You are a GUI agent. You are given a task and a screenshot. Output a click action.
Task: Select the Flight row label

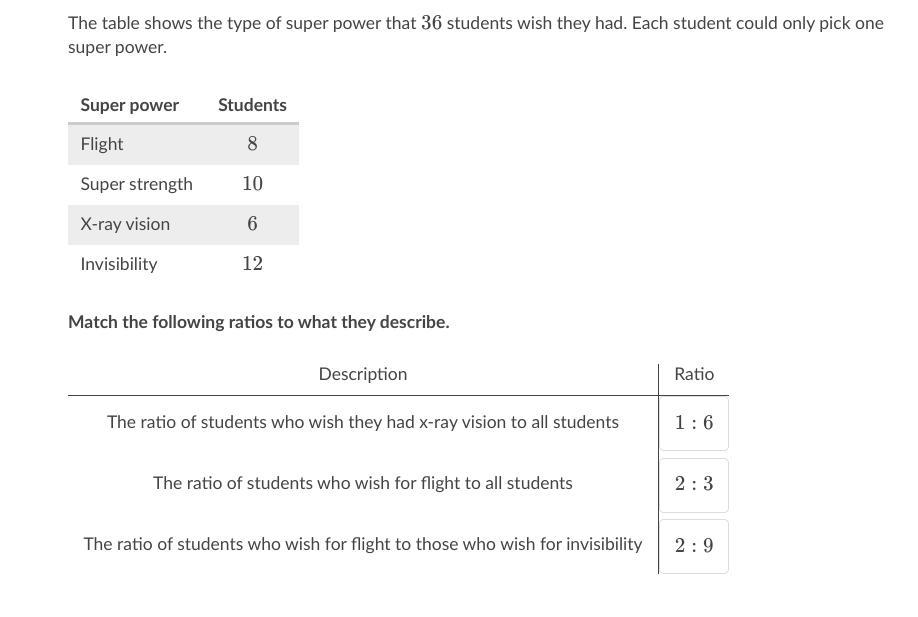click(102, 144)
